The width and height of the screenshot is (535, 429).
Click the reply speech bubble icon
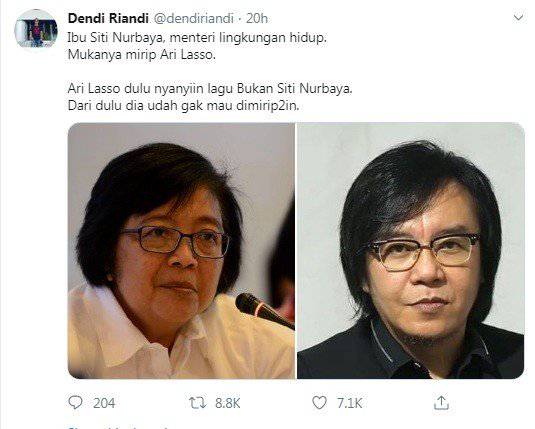(x=75, y=403)
